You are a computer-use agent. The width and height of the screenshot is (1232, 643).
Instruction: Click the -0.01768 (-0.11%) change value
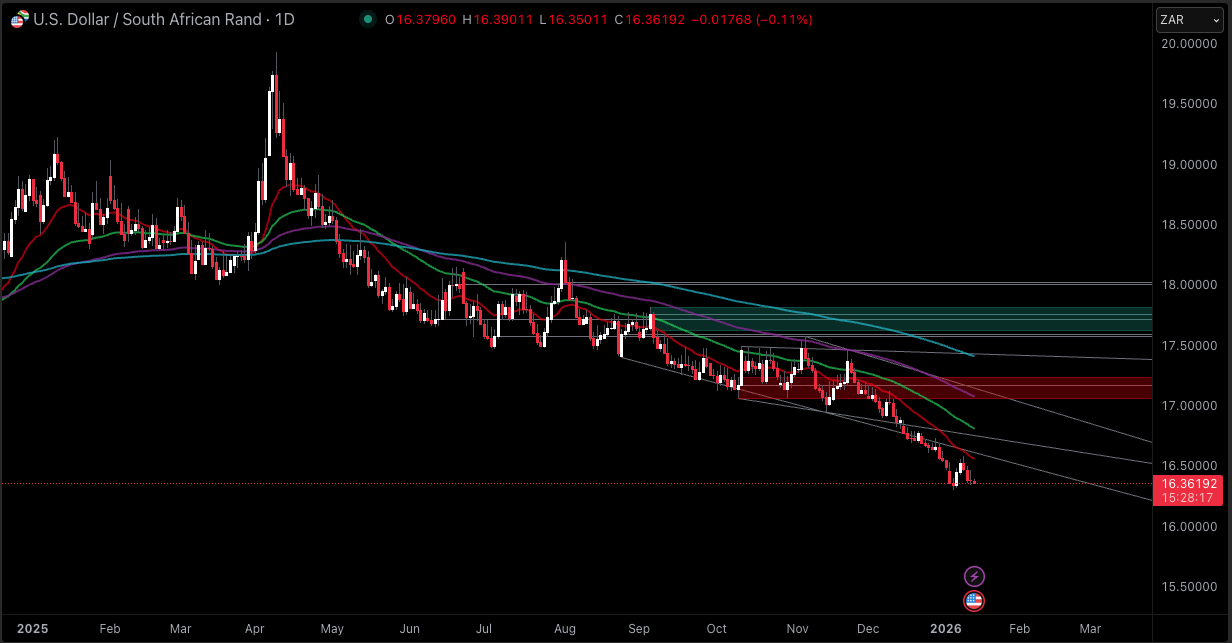(749, 19)
